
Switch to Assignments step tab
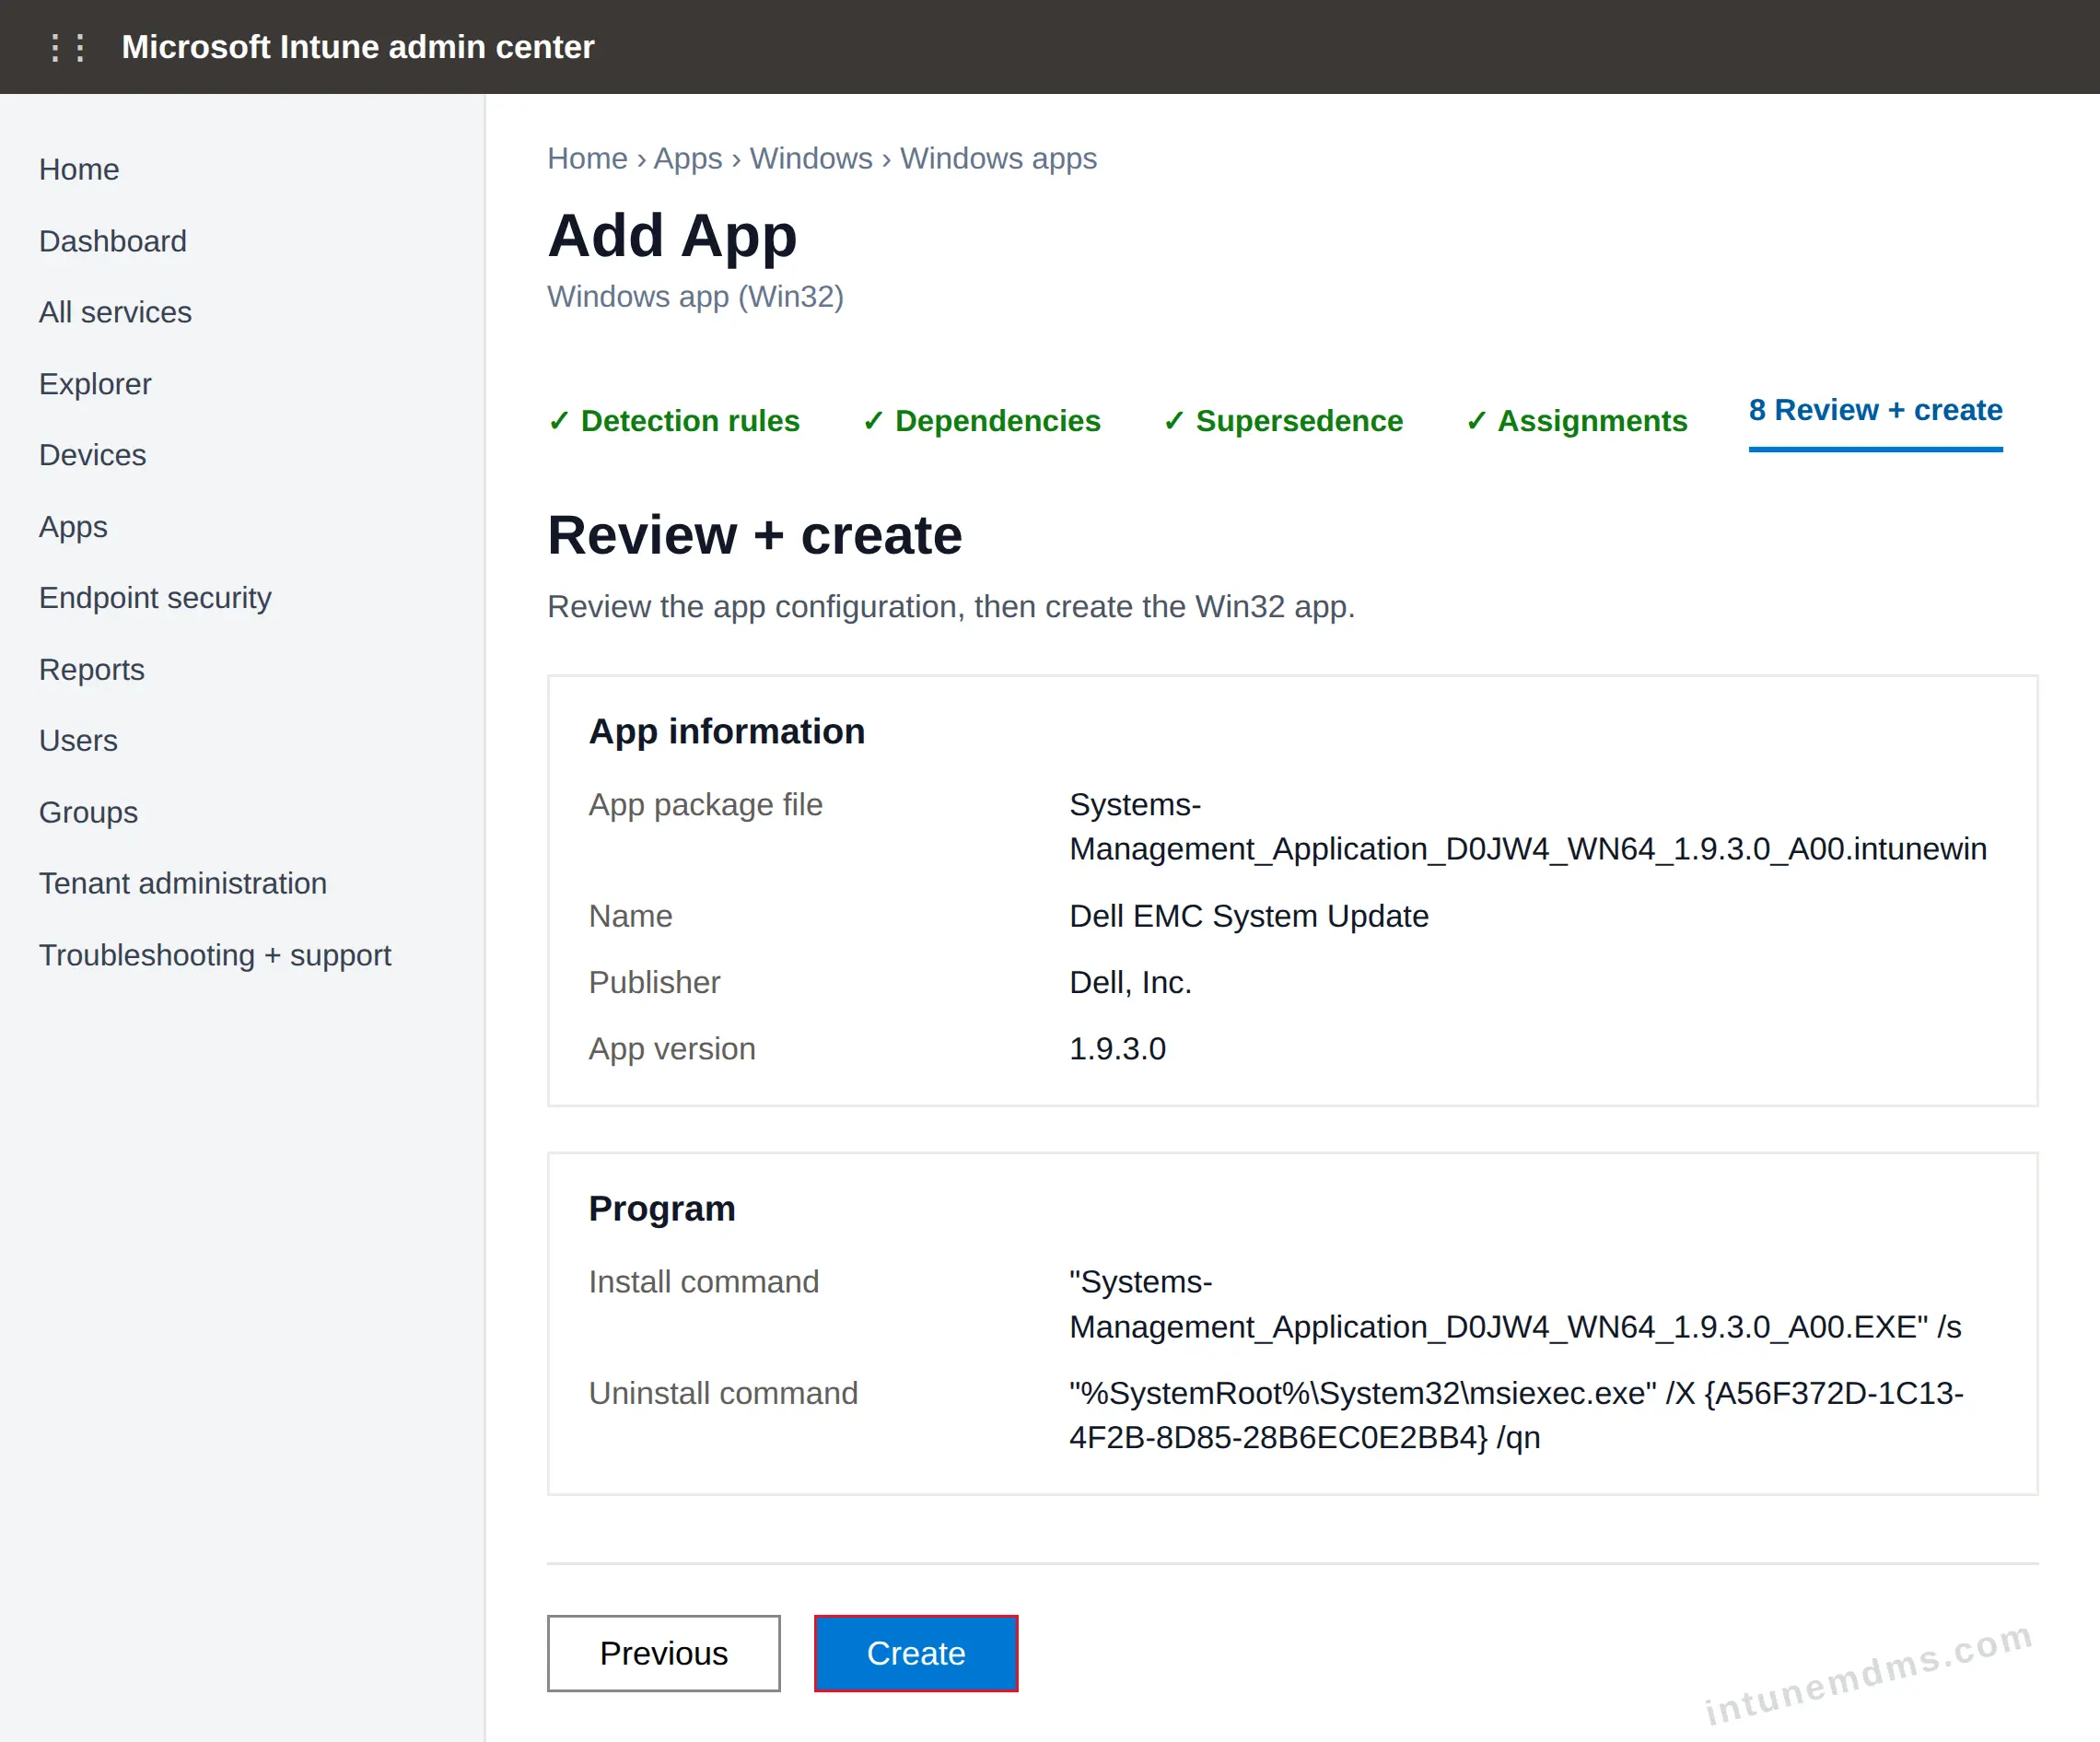[x=1576, y=421]
